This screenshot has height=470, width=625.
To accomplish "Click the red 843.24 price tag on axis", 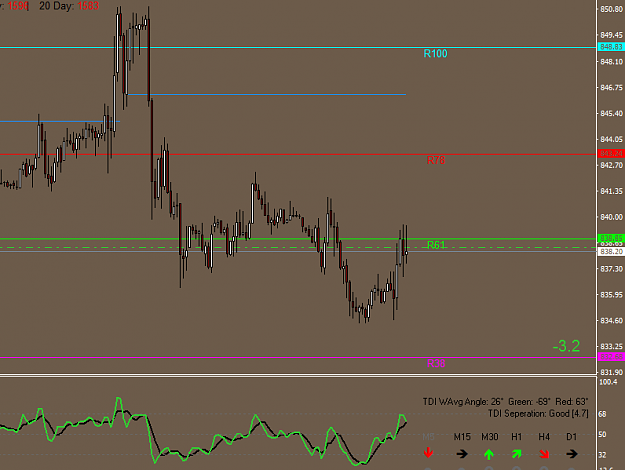I will coord(611,153).
